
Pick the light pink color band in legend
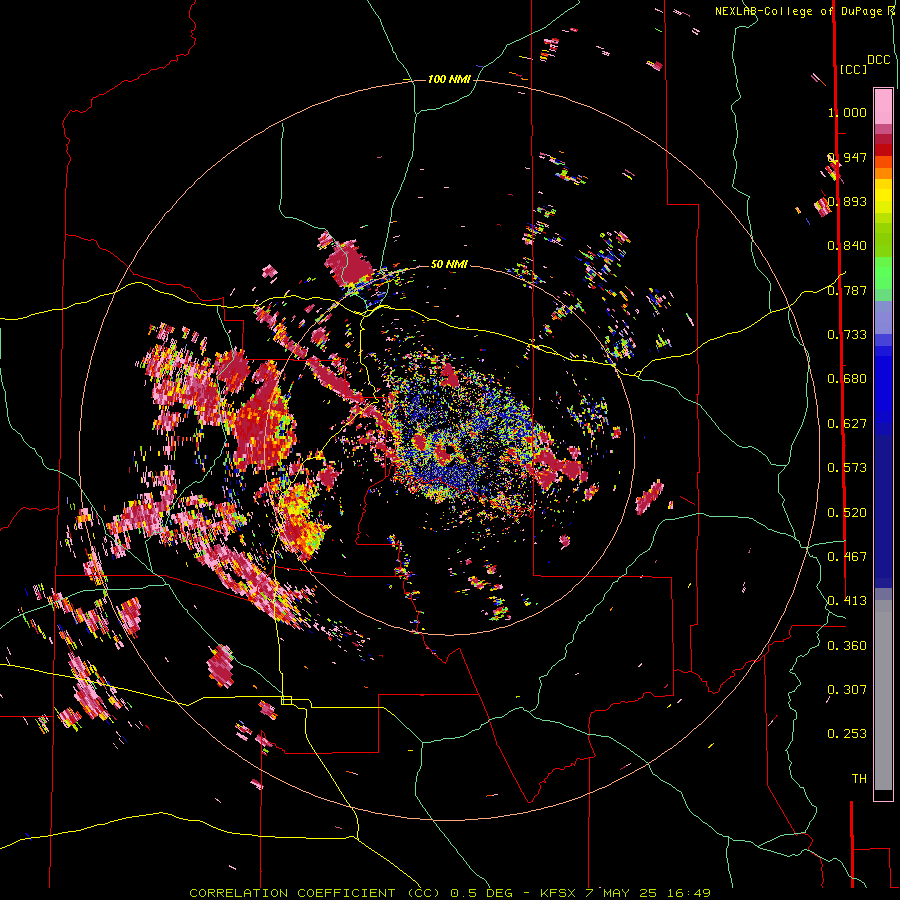click(883, 107)
